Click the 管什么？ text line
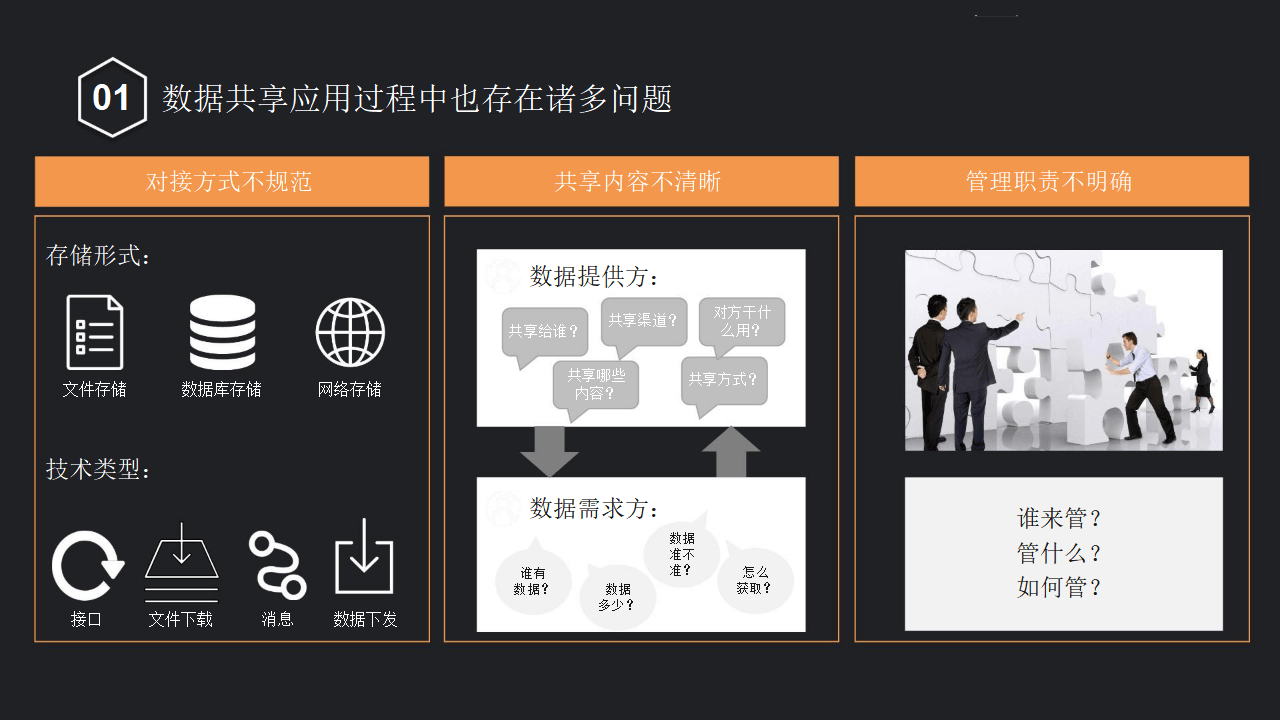This screenshot has width=1280, height=720. (x=1061, y=553)
